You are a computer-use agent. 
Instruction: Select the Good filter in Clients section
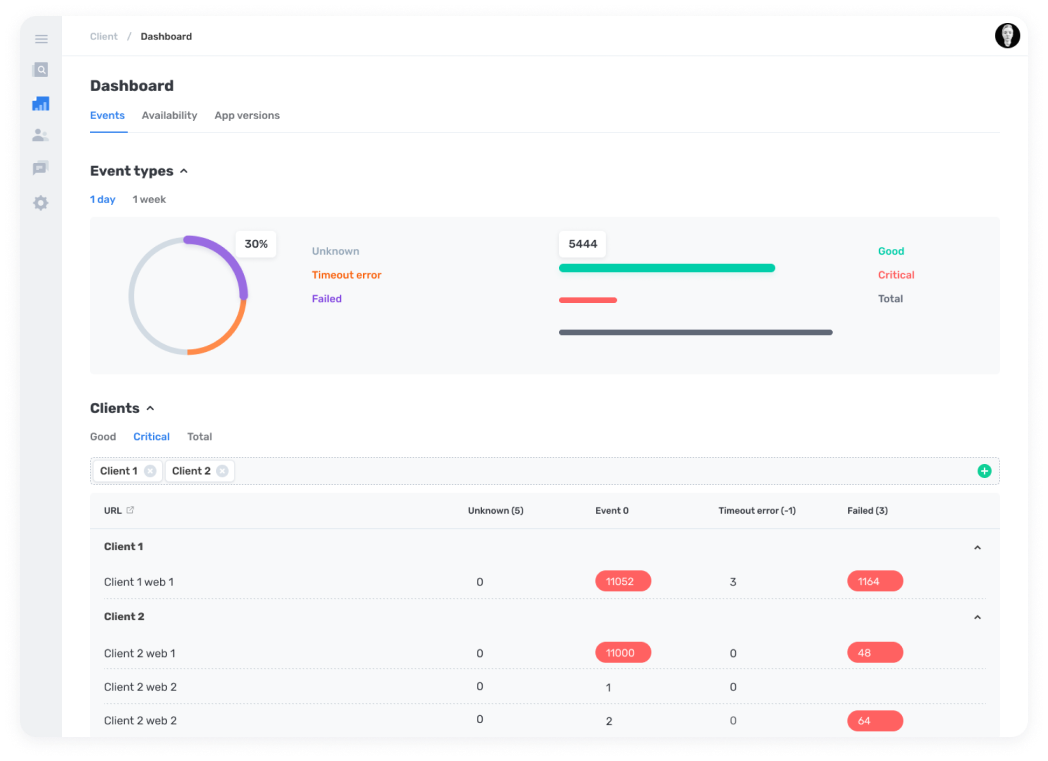coord(103,436)
